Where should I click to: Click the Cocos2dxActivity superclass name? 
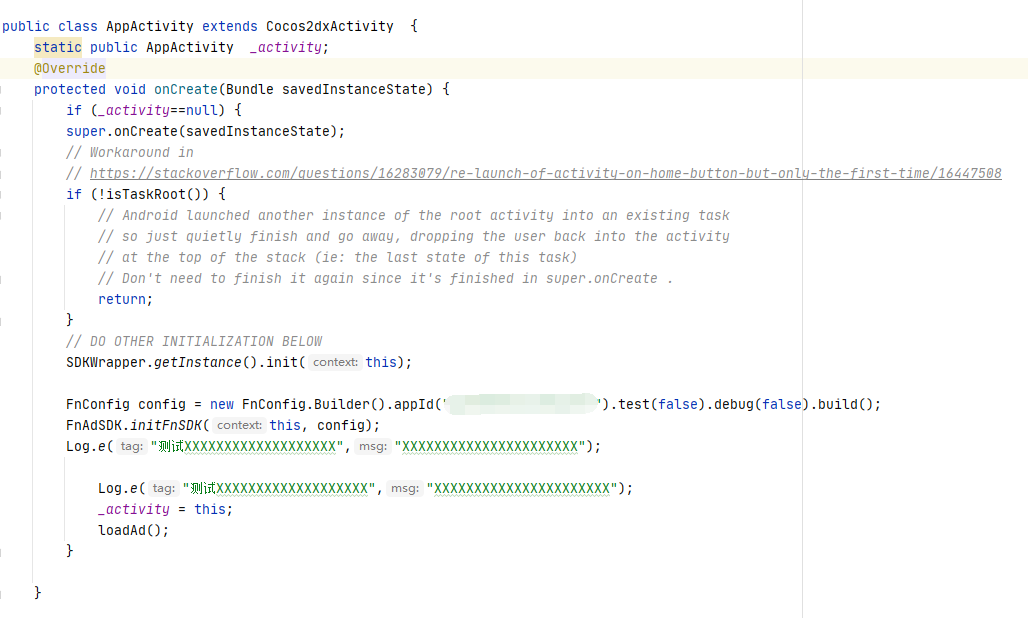329,26
